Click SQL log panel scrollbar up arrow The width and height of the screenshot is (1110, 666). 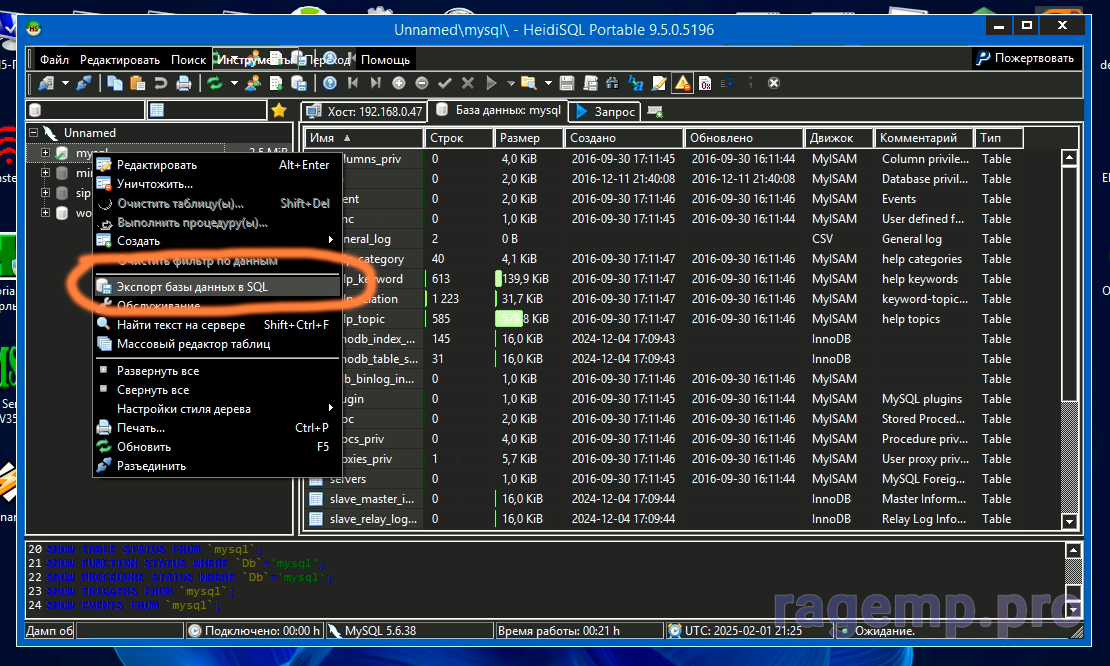(1073, 551)
